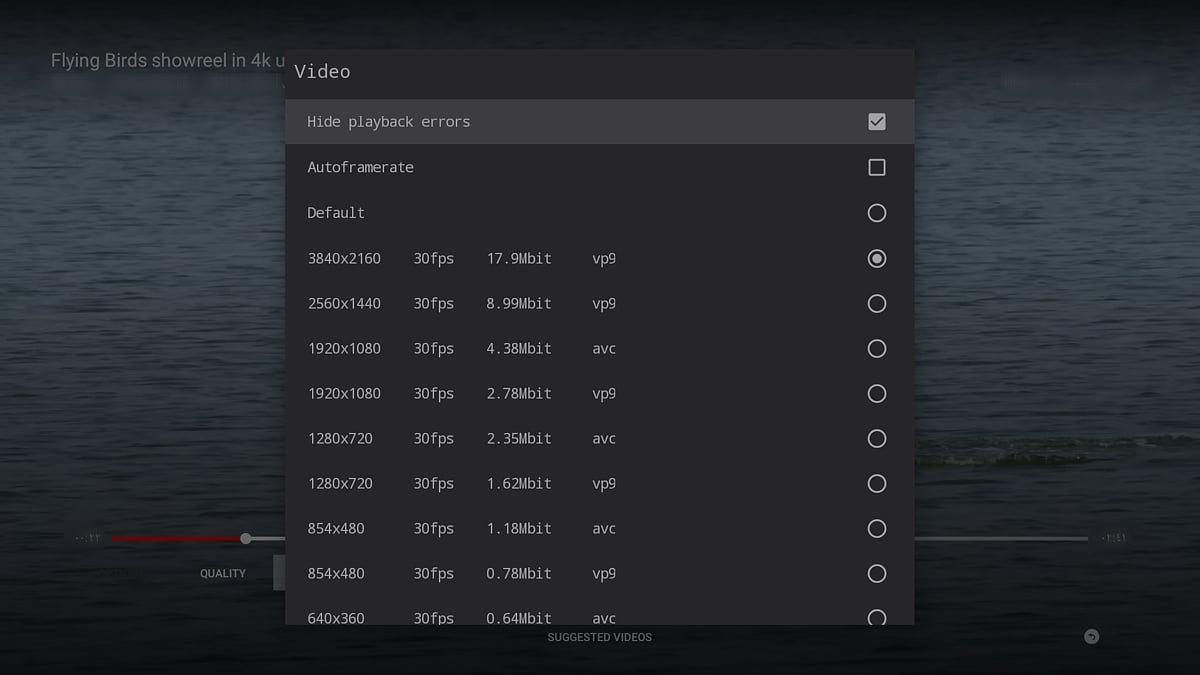The image size is (1200, 675).
Task: Click the SUGGESTED VIDEOS label
Action: (x=600, y=637)
